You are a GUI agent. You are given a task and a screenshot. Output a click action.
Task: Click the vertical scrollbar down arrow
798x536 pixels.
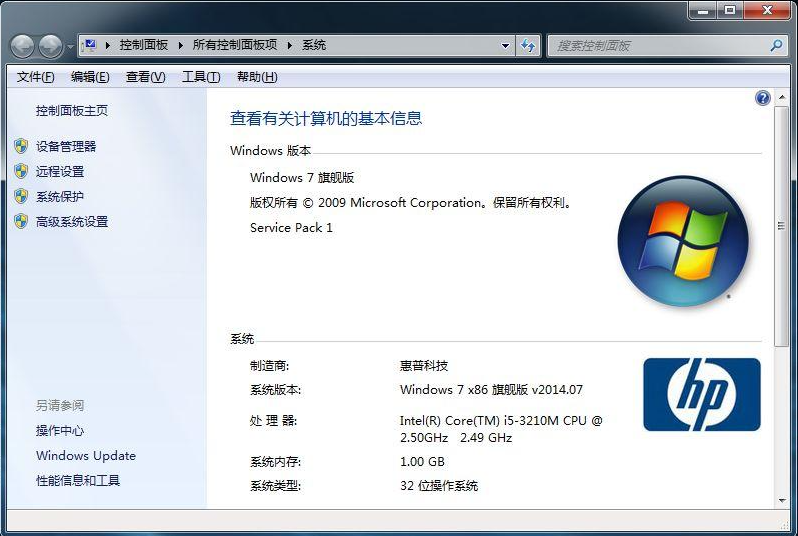tap(781, 499)
